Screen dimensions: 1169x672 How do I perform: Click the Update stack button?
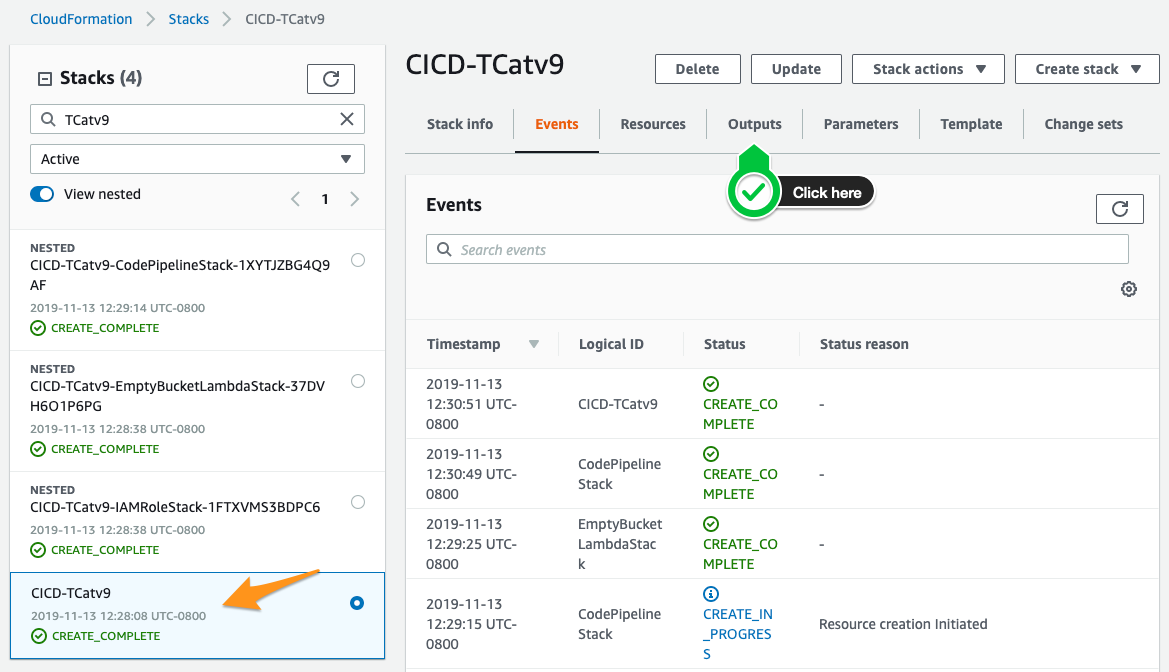pos(796,69)
